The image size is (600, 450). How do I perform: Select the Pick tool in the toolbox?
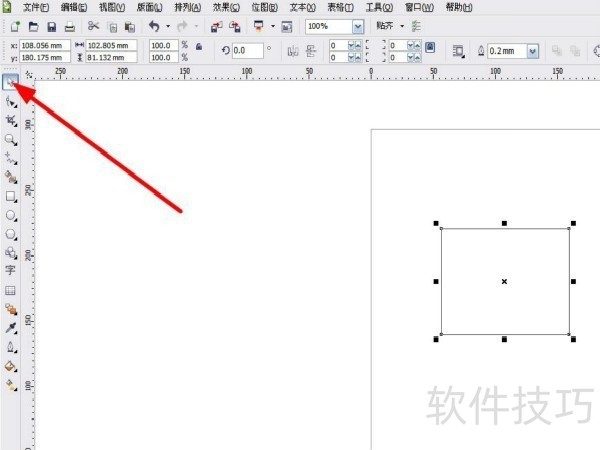point(10,82)
